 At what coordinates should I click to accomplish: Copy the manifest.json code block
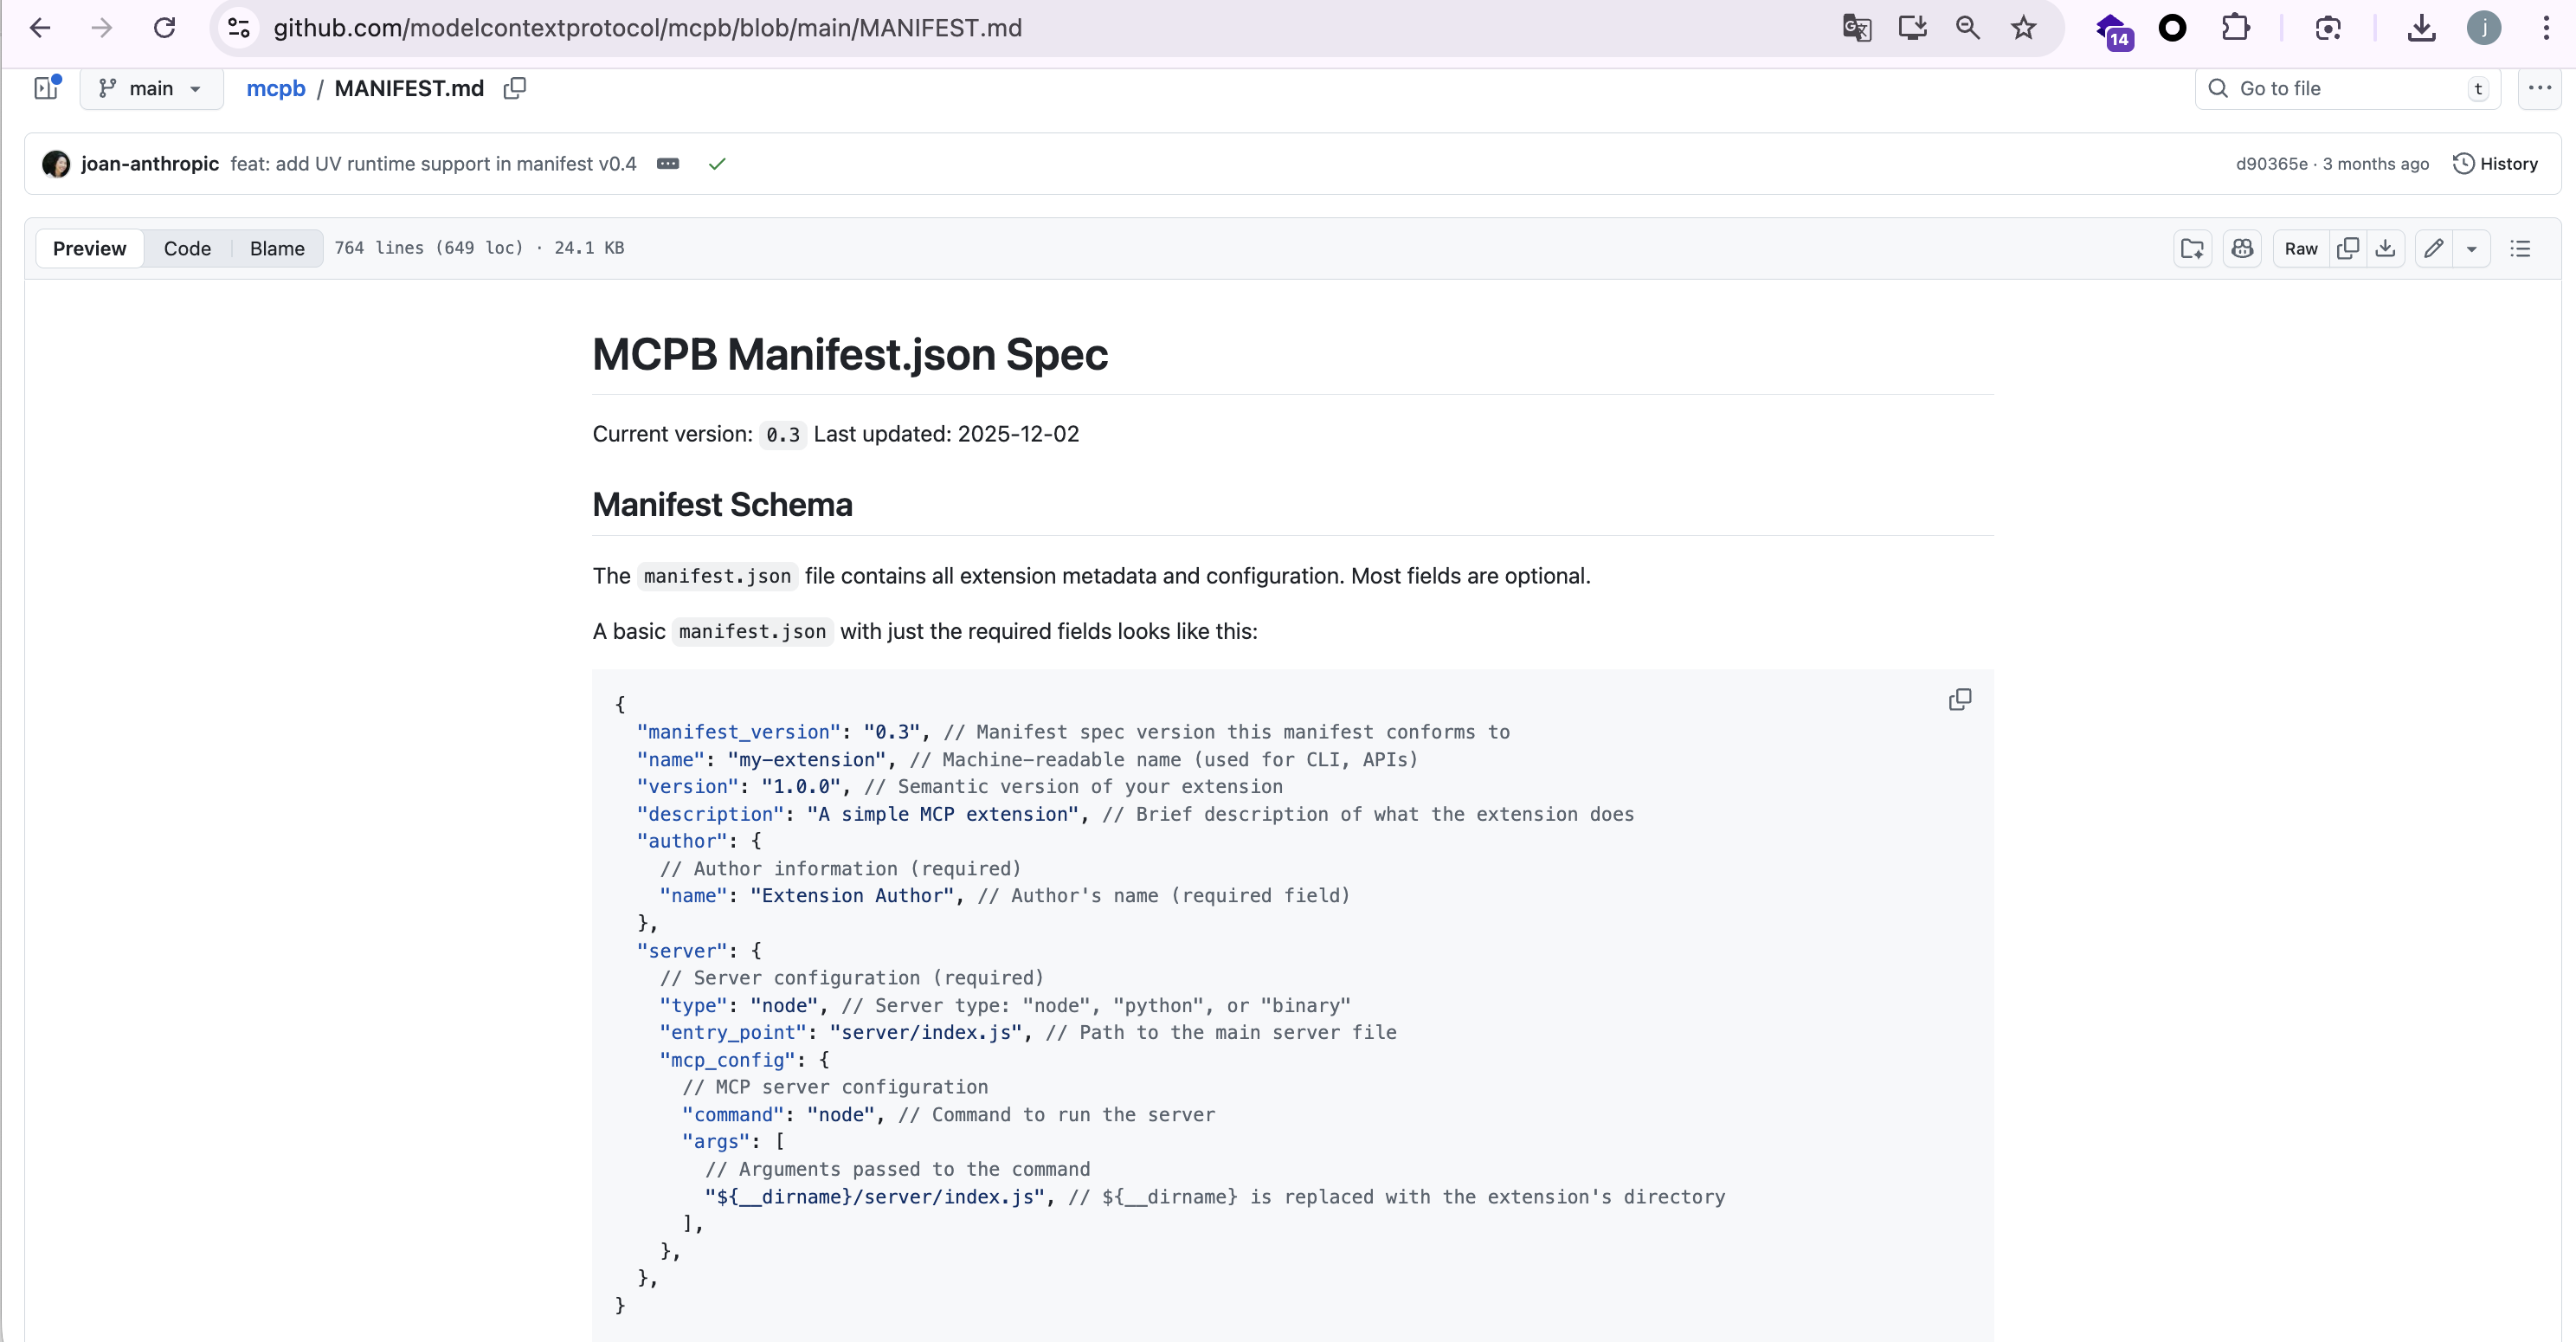[x=1959, y=699]
